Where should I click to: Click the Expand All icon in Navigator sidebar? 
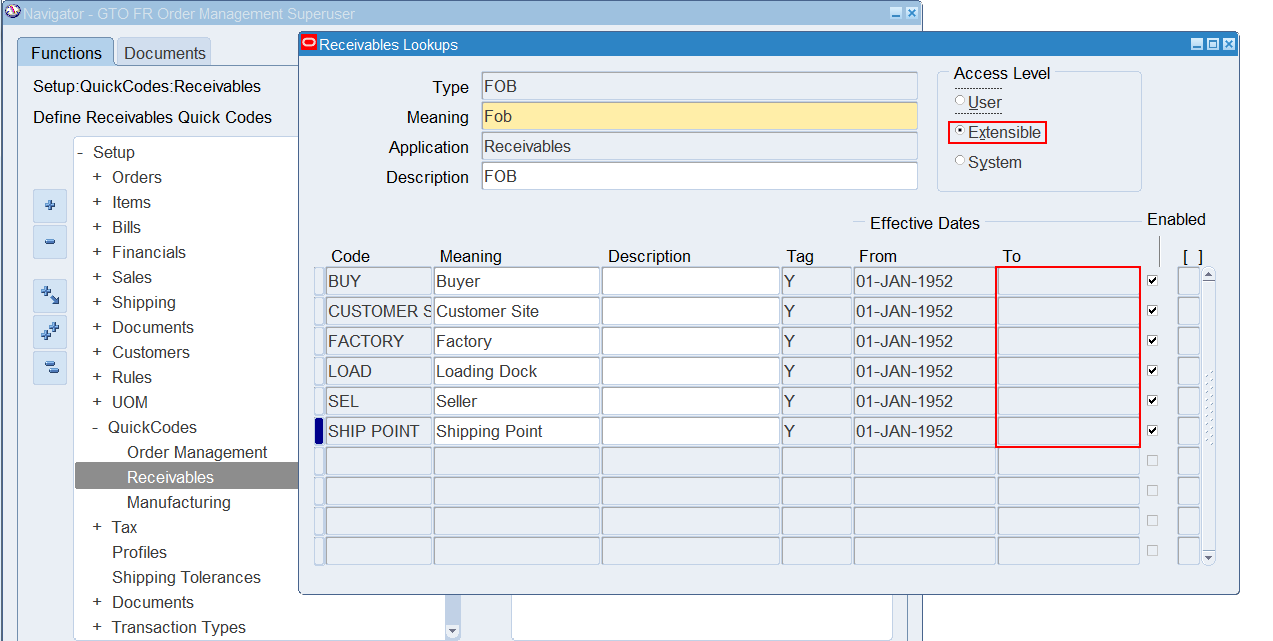tap(50, 331)
